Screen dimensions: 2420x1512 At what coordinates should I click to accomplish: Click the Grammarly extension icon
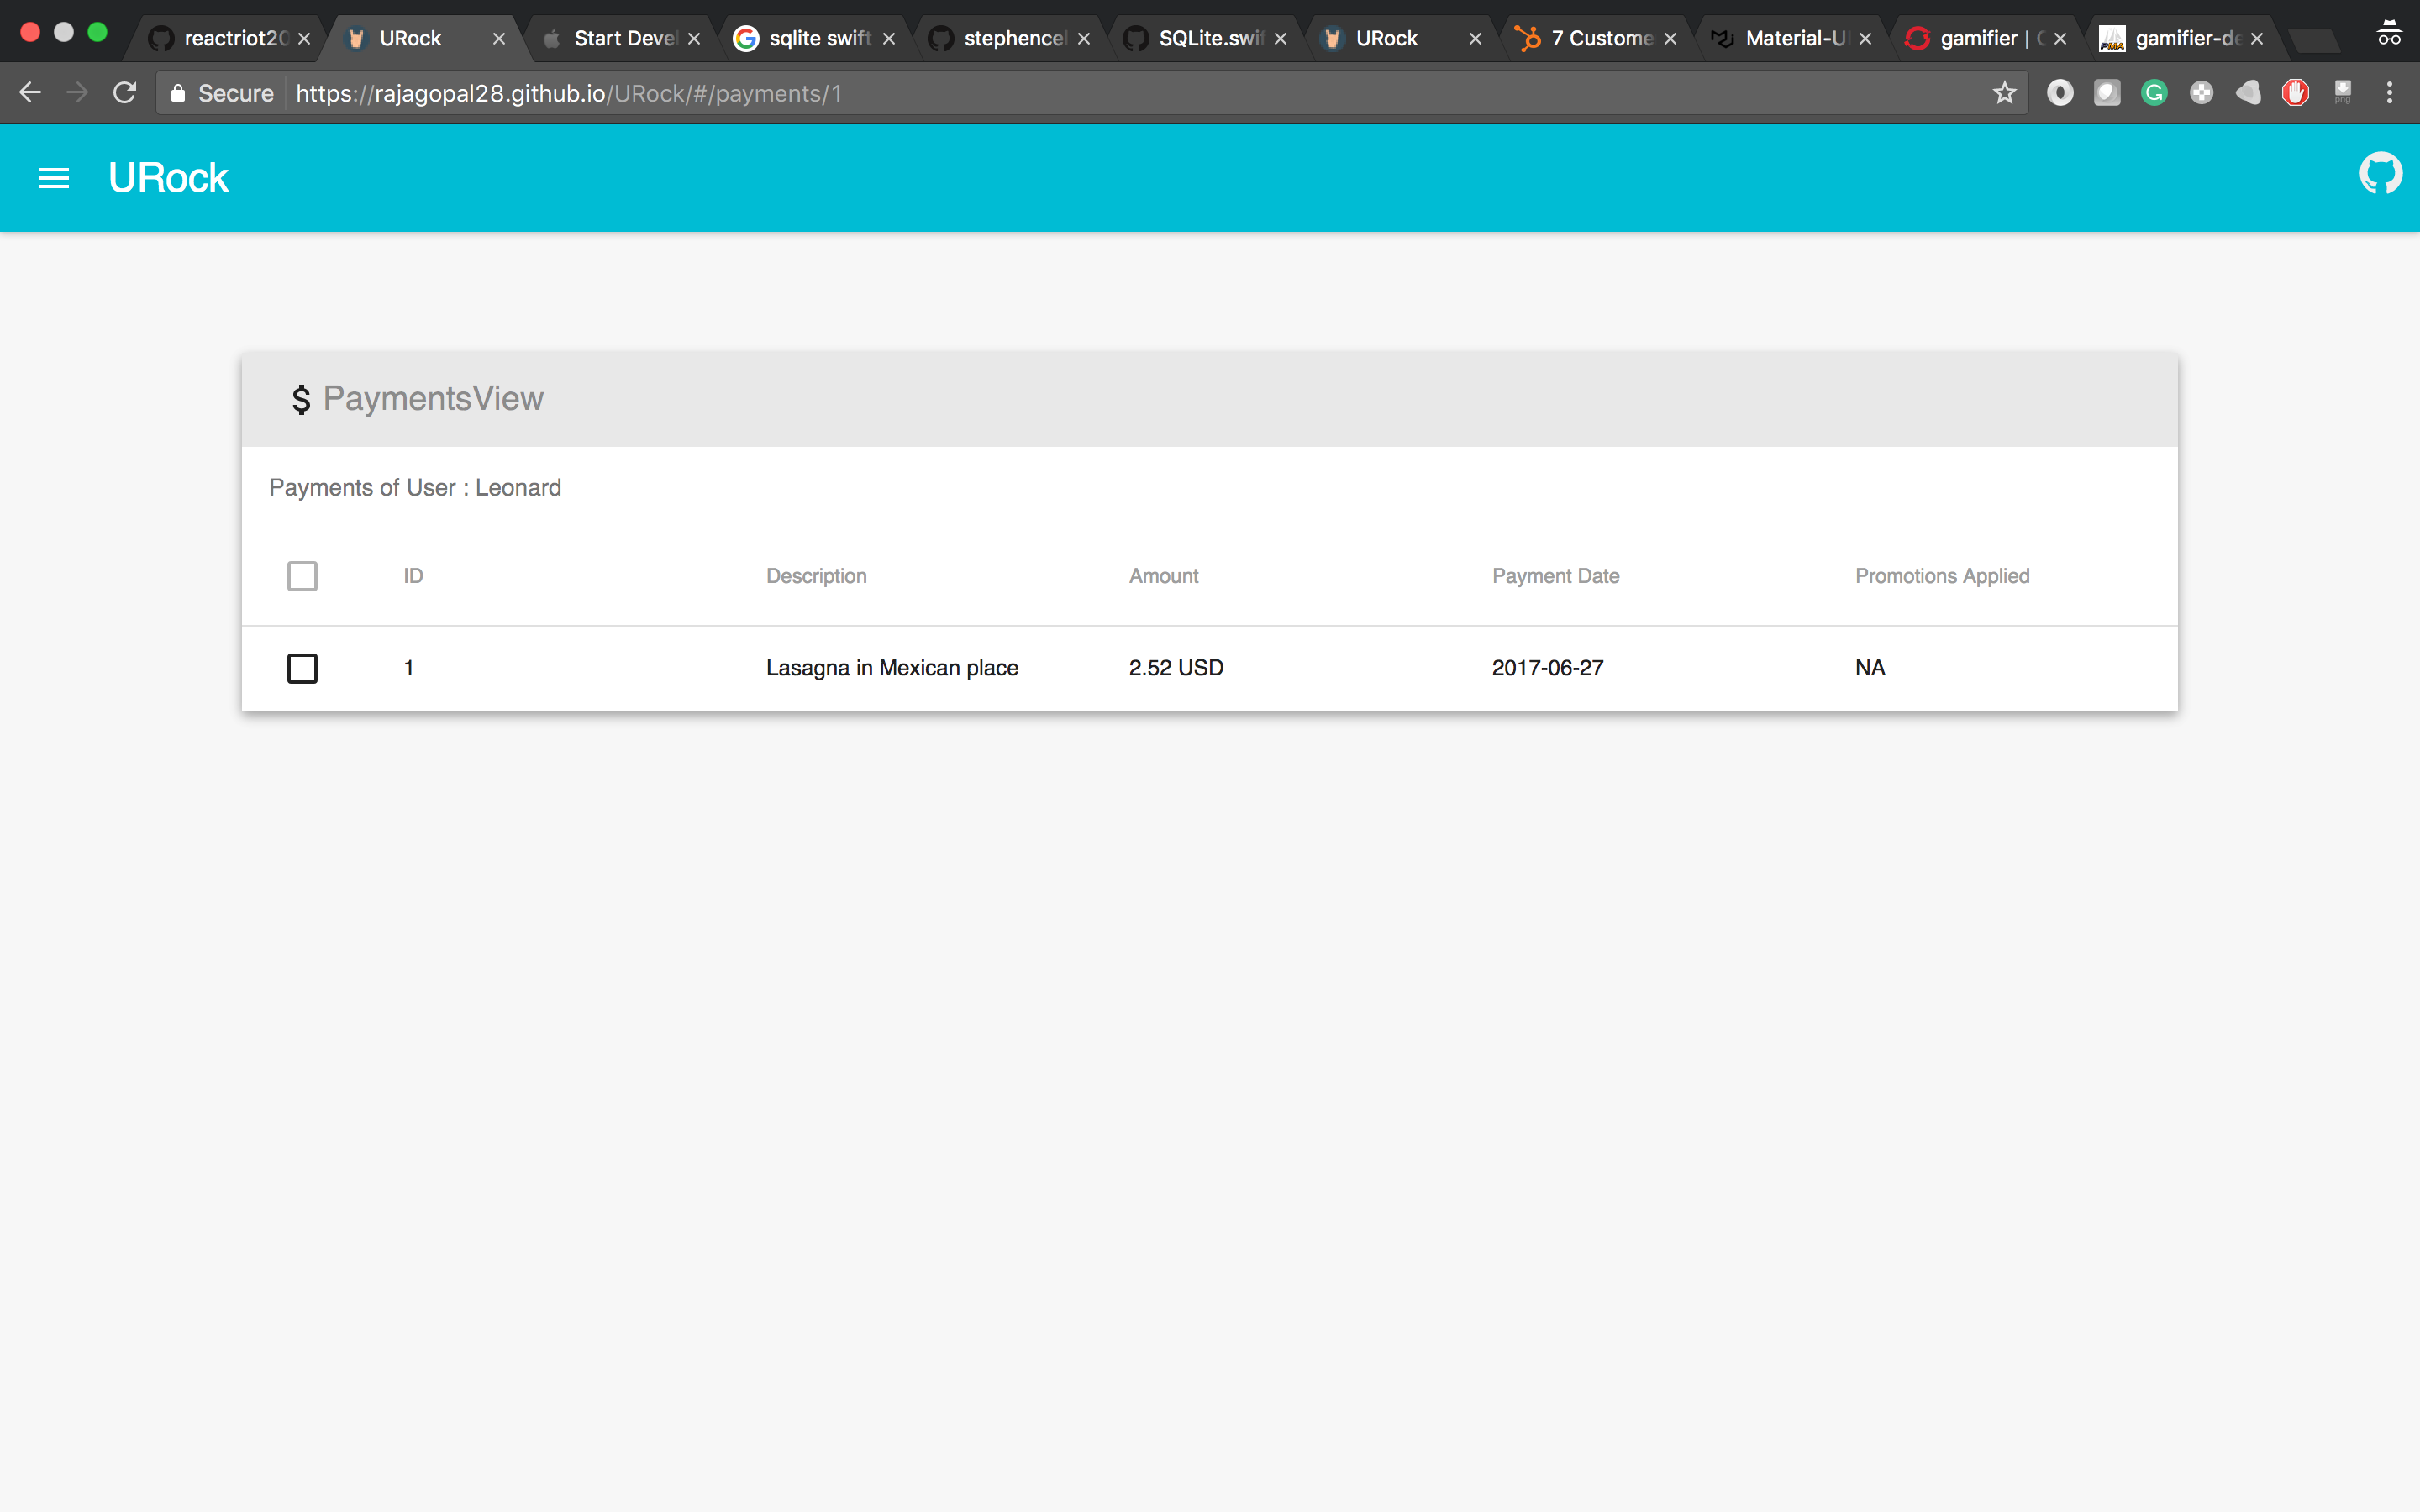[2154, 93]
